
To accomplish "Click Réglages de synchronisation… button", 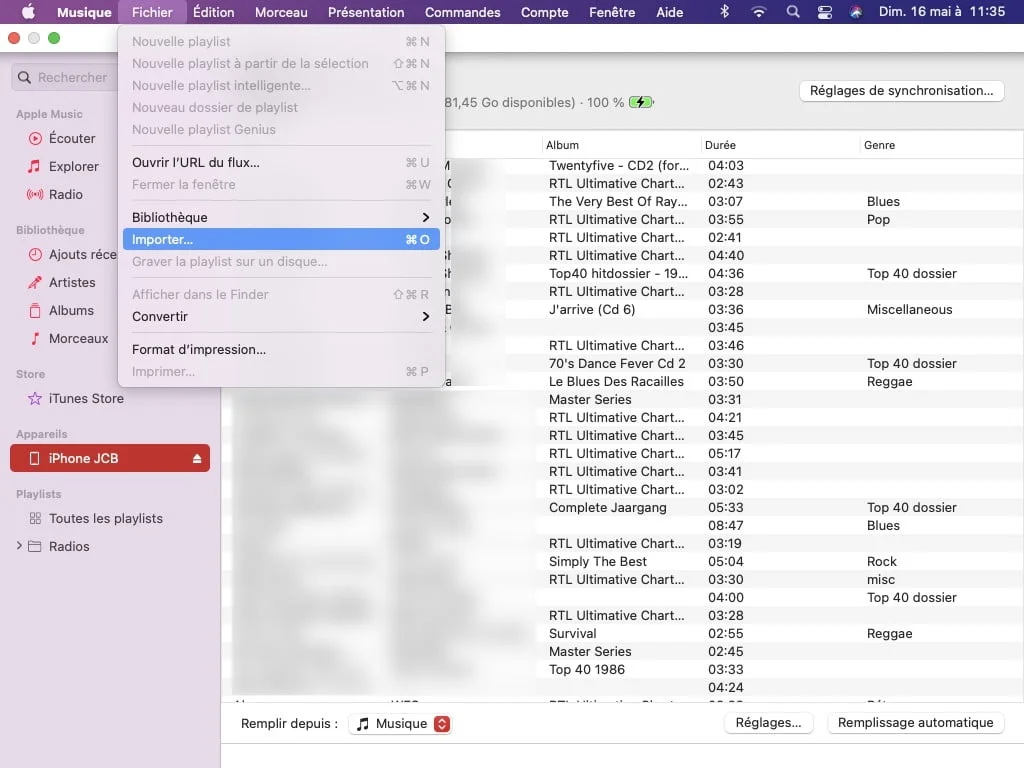I will (x=901, y=91).
